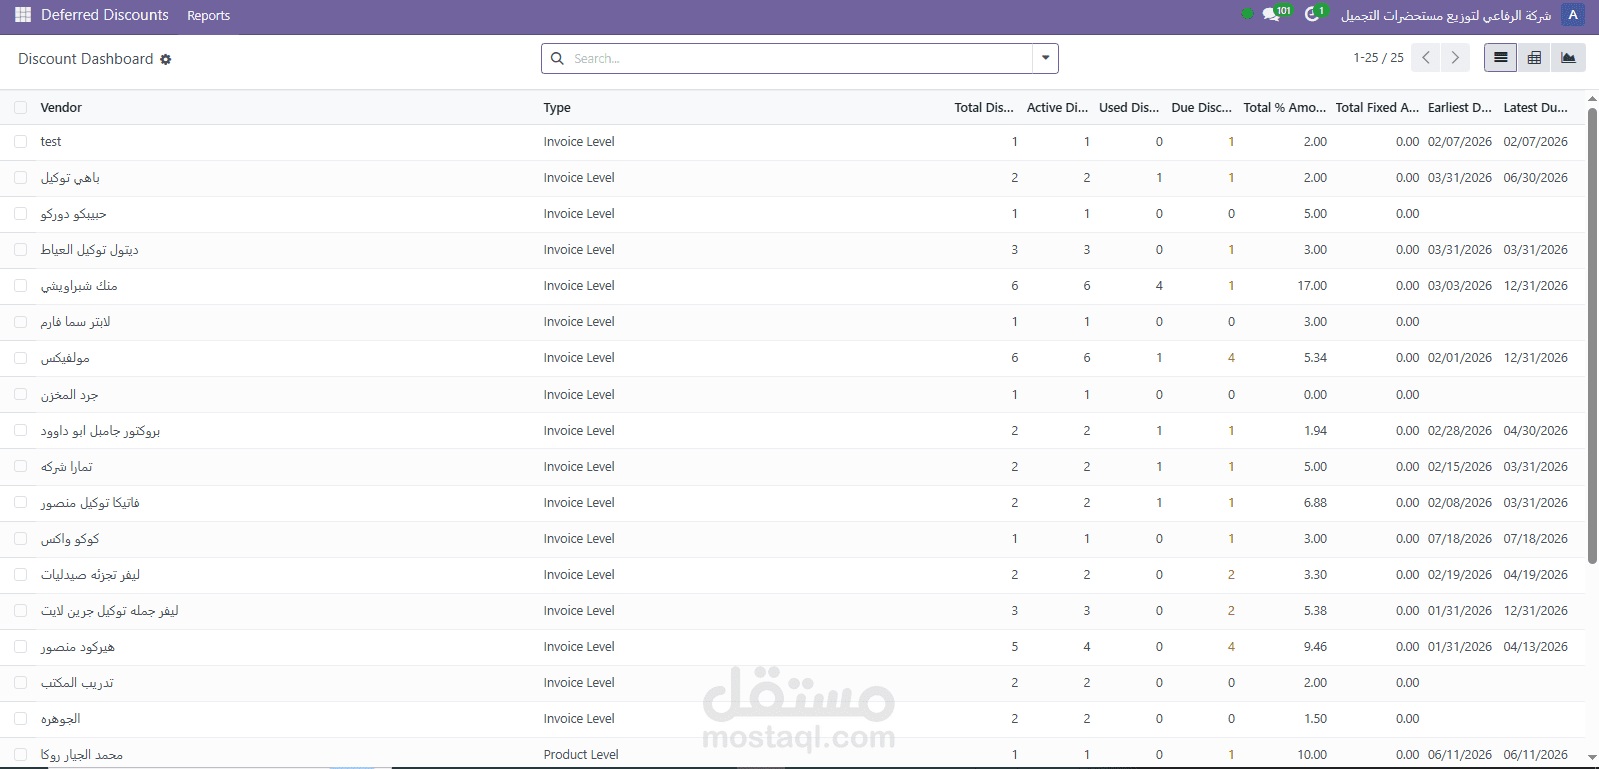Viewport: 1599px width, 769px height.
Task: Sort by the Earliest D... column header
Action: click(x=1460, y=107)
